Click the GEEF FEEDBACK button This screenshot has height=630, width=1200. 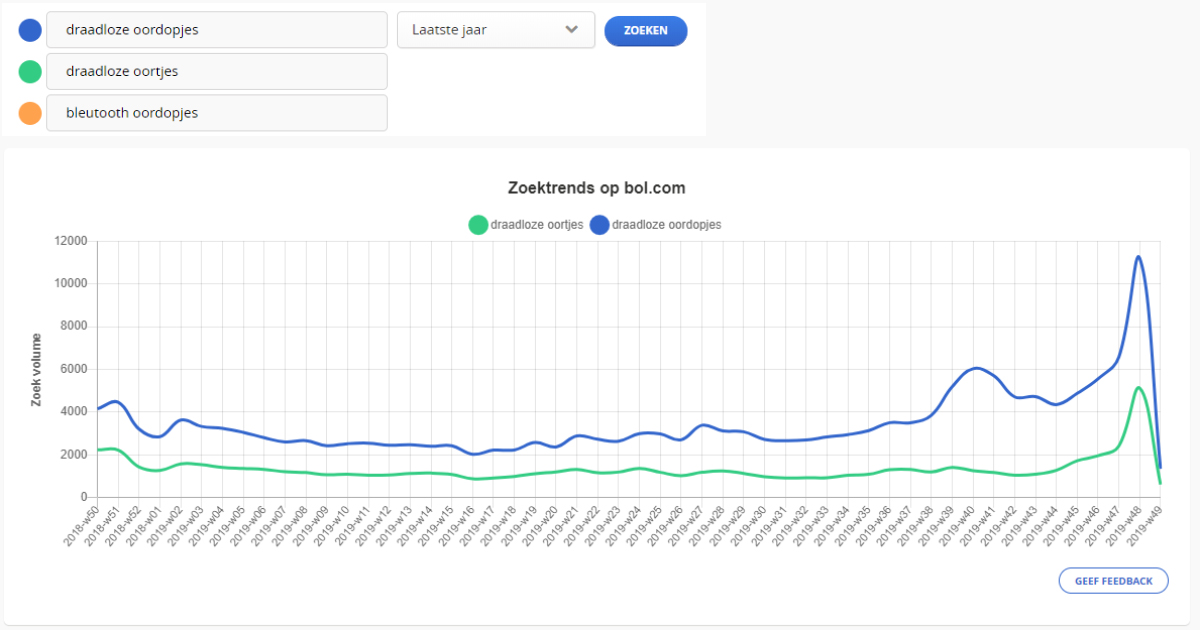pyautogui.click(x=1113, y=581)
